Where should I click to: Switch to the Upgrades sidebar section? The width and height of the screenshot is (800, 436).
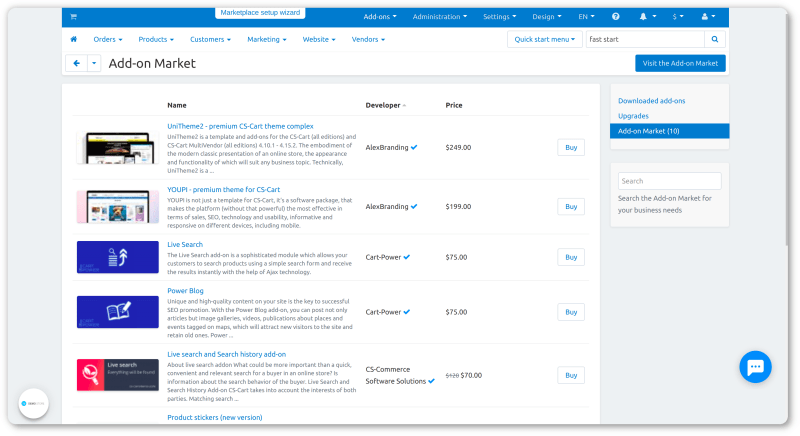click(x=633, y=116)
